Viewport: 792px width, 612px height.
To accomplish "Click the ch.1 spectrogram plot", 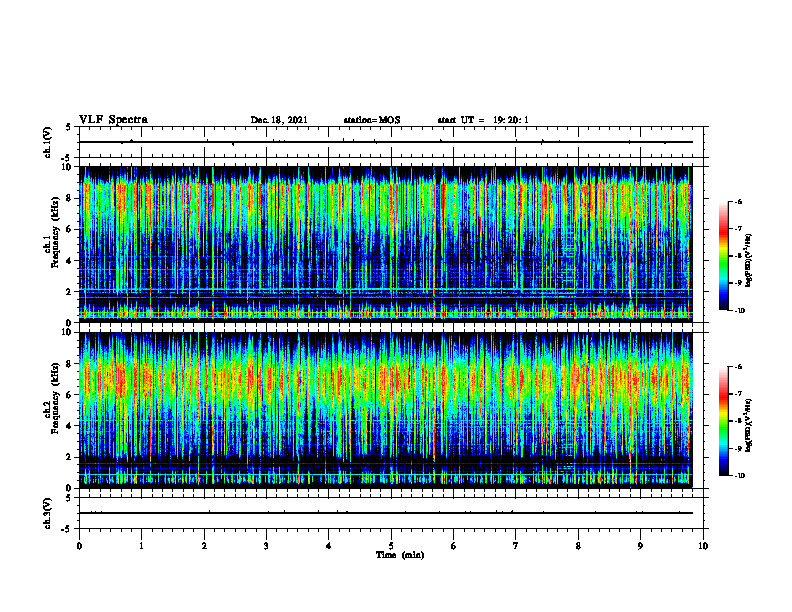I will 385,244.
